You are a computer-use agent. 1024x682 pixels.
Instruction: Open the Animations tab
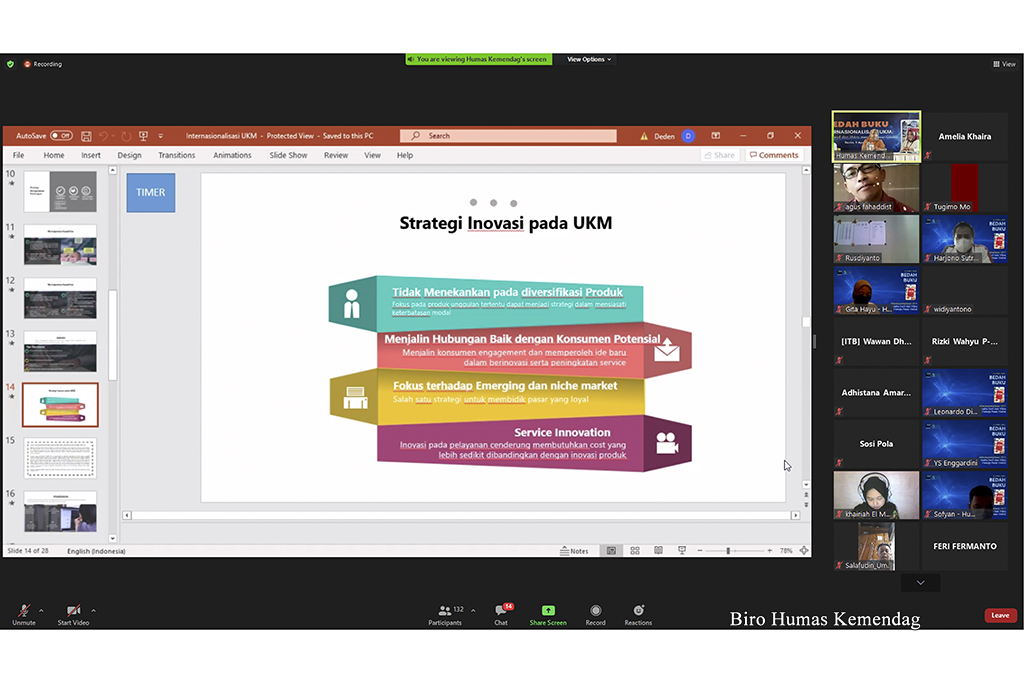(232, 155)
